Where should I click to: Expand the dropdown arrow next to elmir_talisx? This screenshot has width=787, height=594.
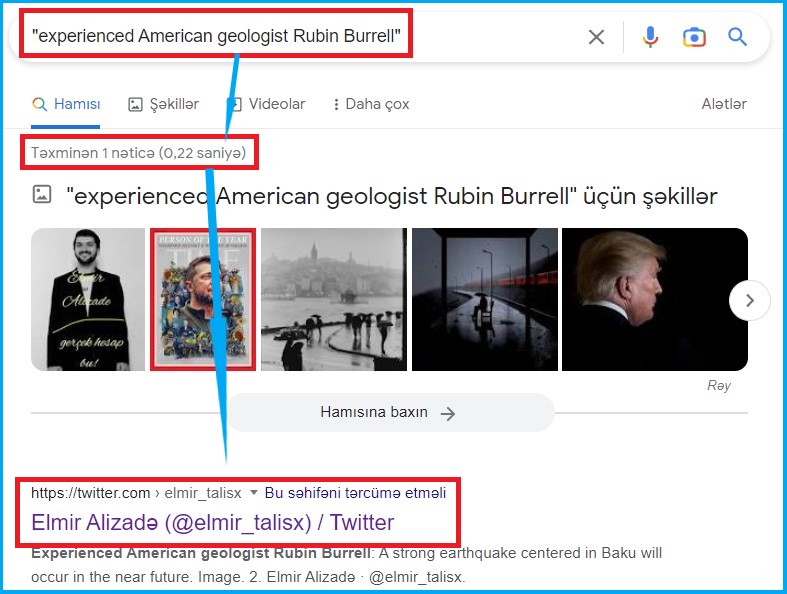point(254,493)
